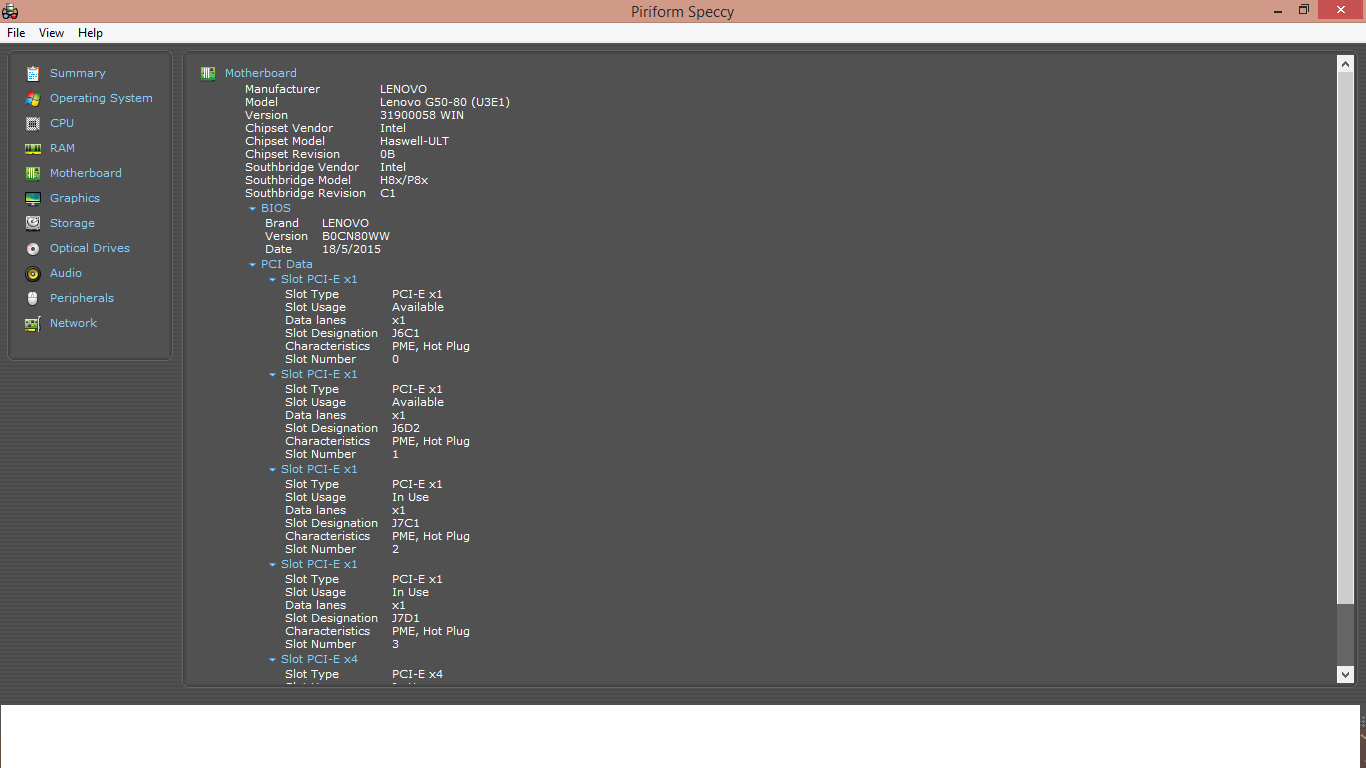
Task: Collapse the PCI Data section
Action: coord(253,265)
